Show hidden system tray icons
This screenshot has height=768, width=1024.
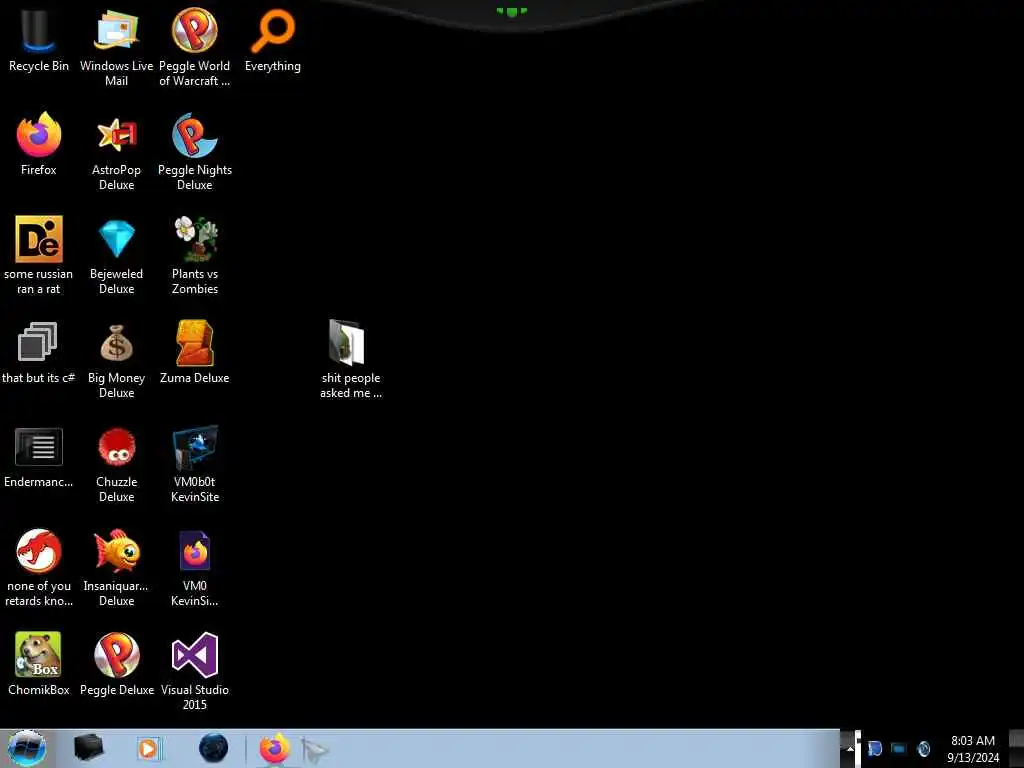coord(850,748)
